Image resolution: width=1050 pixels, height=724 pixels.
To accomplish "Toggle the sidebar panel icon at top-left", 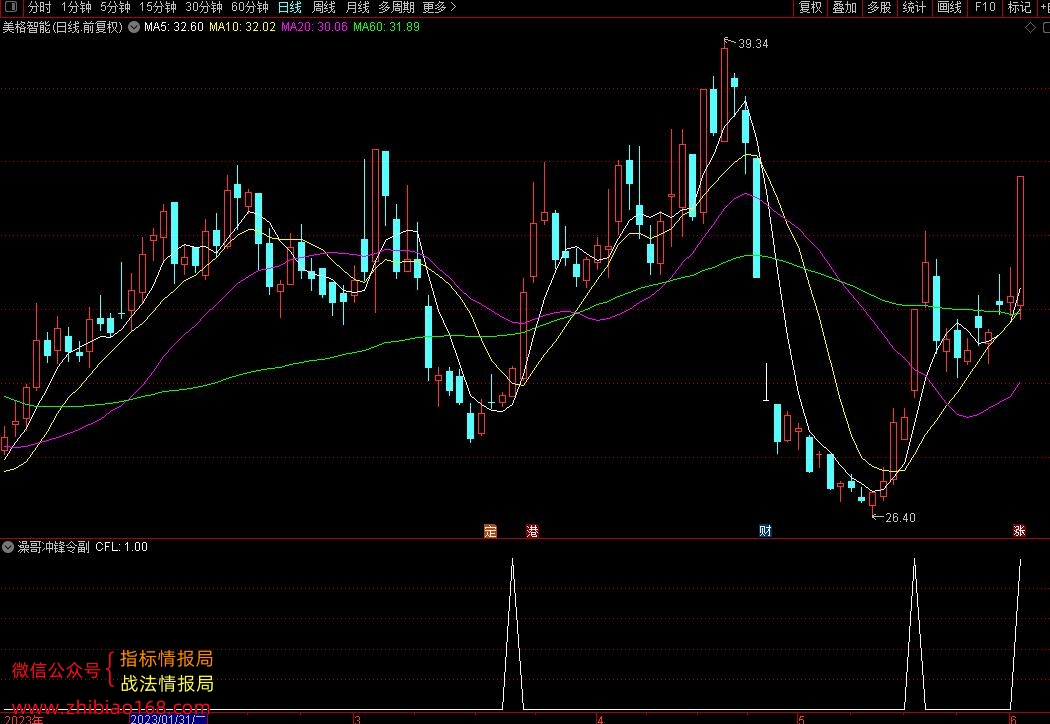I will [x=11, y=7].
